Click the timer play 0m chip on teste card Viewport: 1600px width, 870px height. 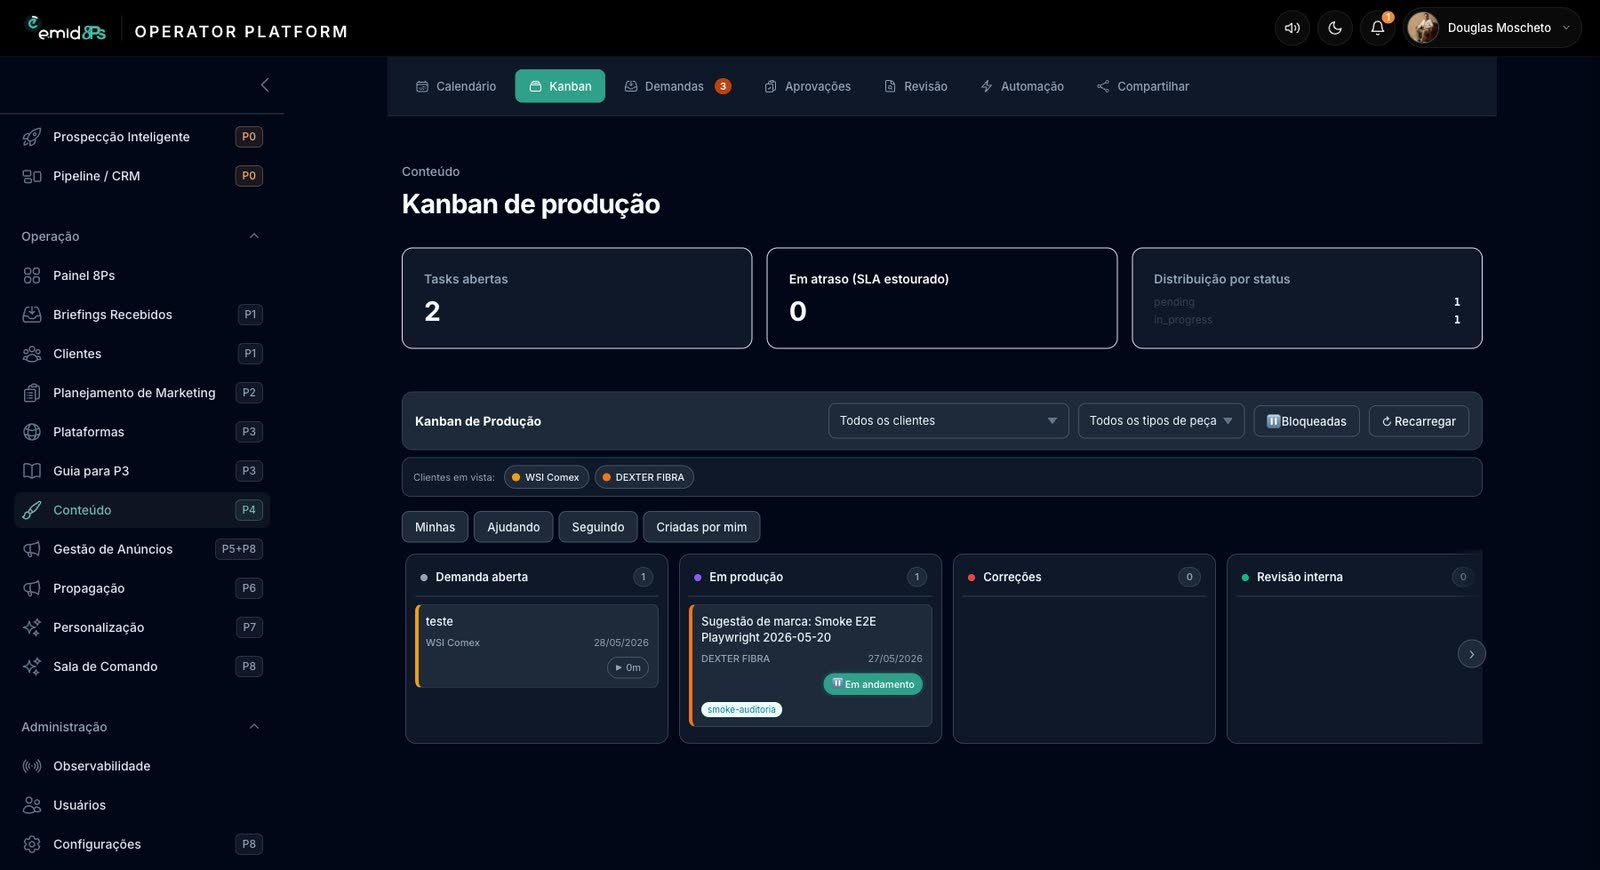point(628,667)
